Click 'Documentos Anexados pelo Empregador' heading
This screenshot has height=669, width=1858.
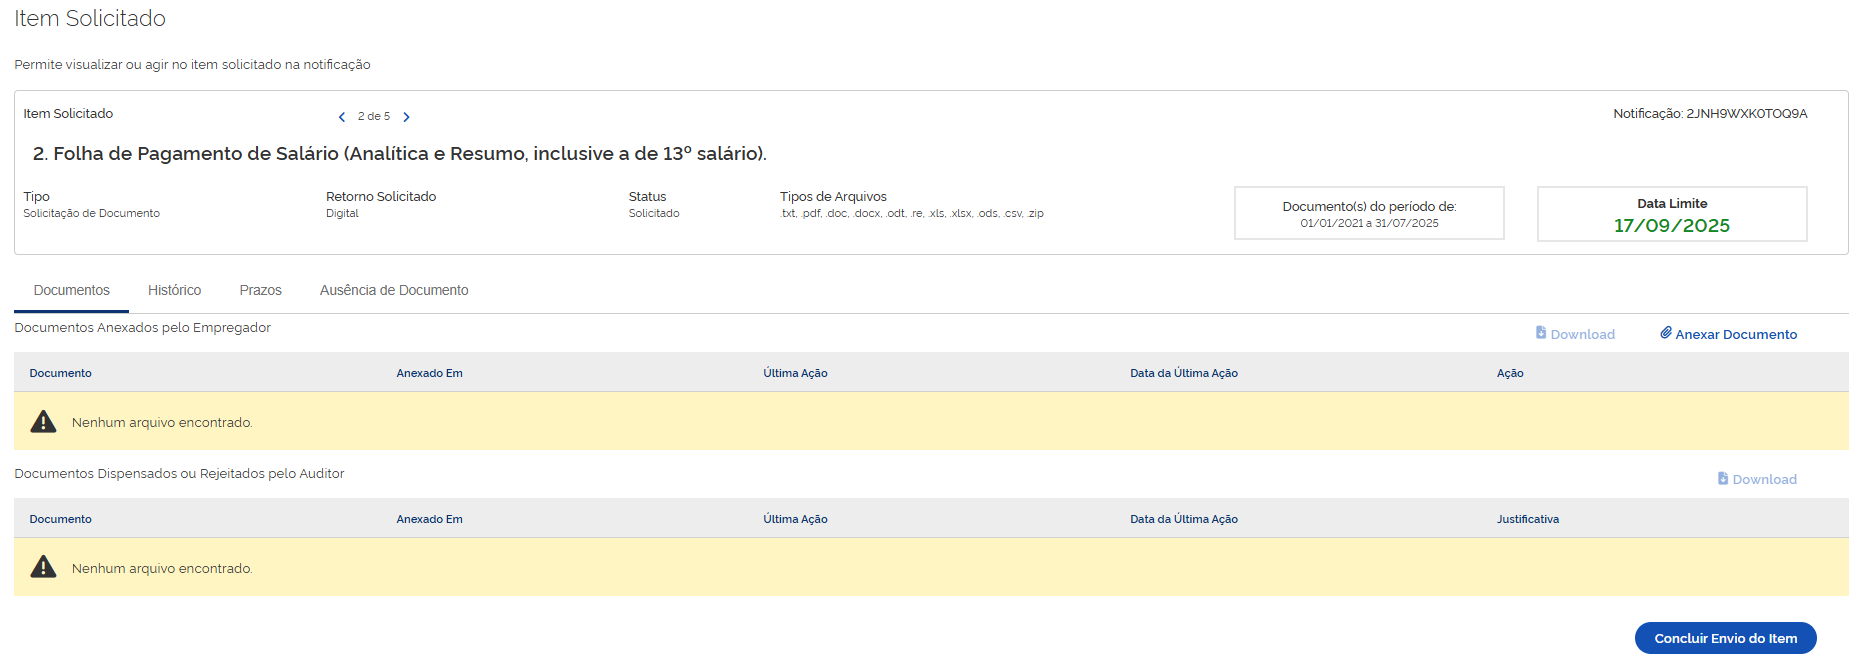[x=142, y=328]
